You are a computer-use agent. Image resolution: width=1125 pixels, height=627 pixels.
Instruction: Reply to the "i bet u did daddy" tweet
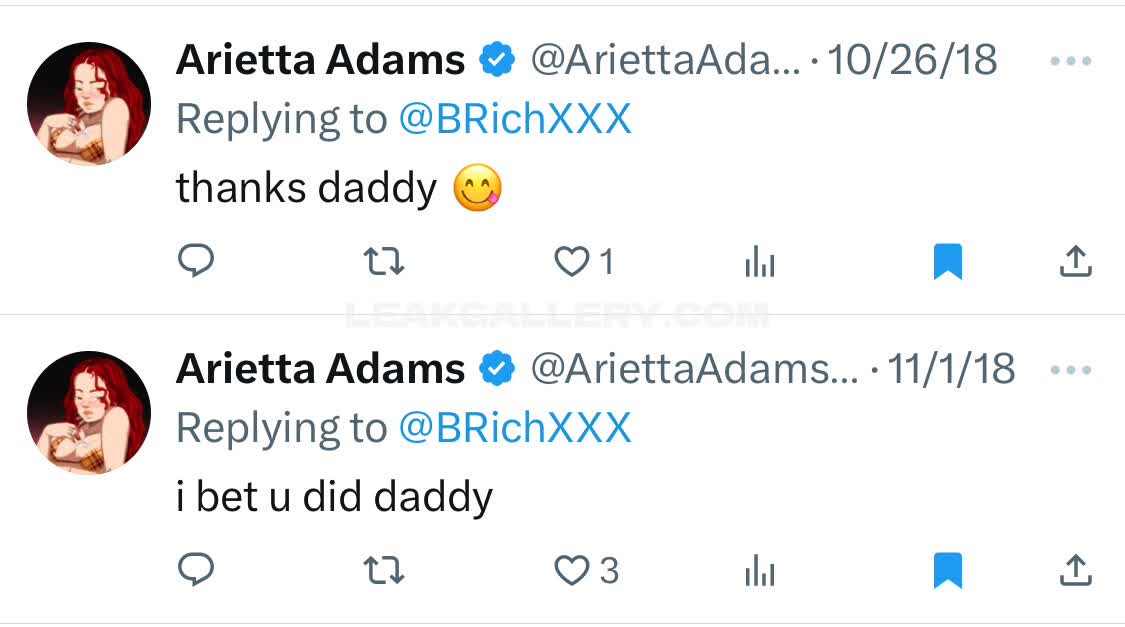196,571
